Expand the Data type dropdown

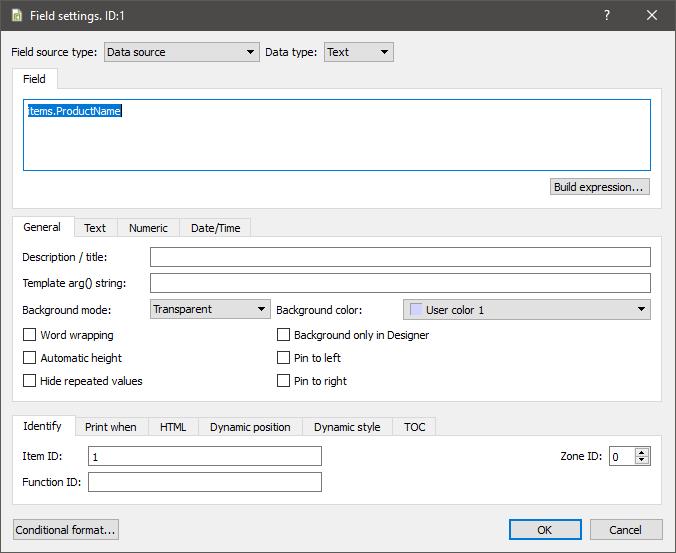(x=358, y=52)
